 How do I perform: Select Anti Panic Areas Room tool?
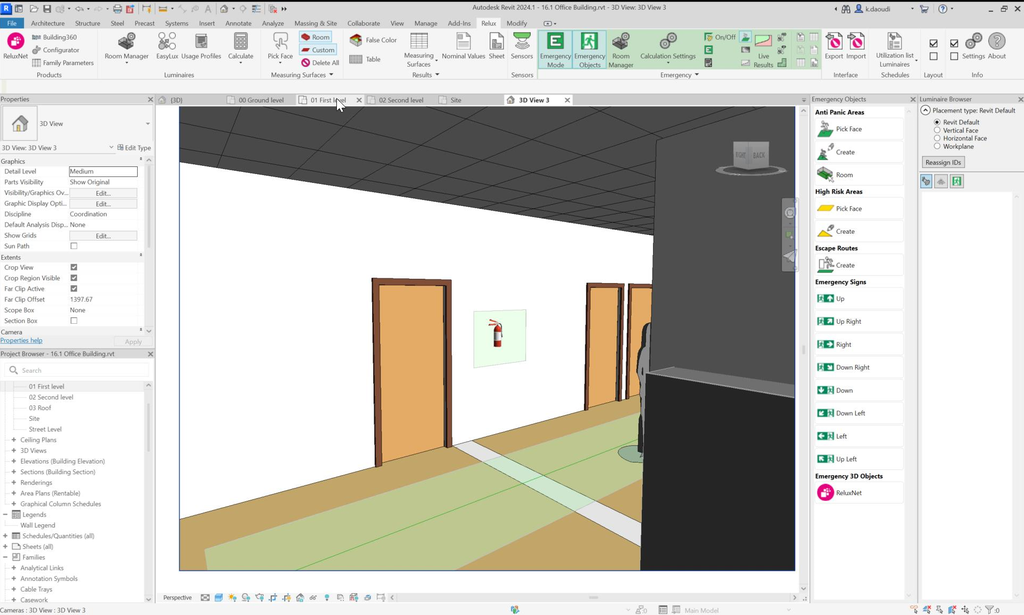[x=858, y=175]
